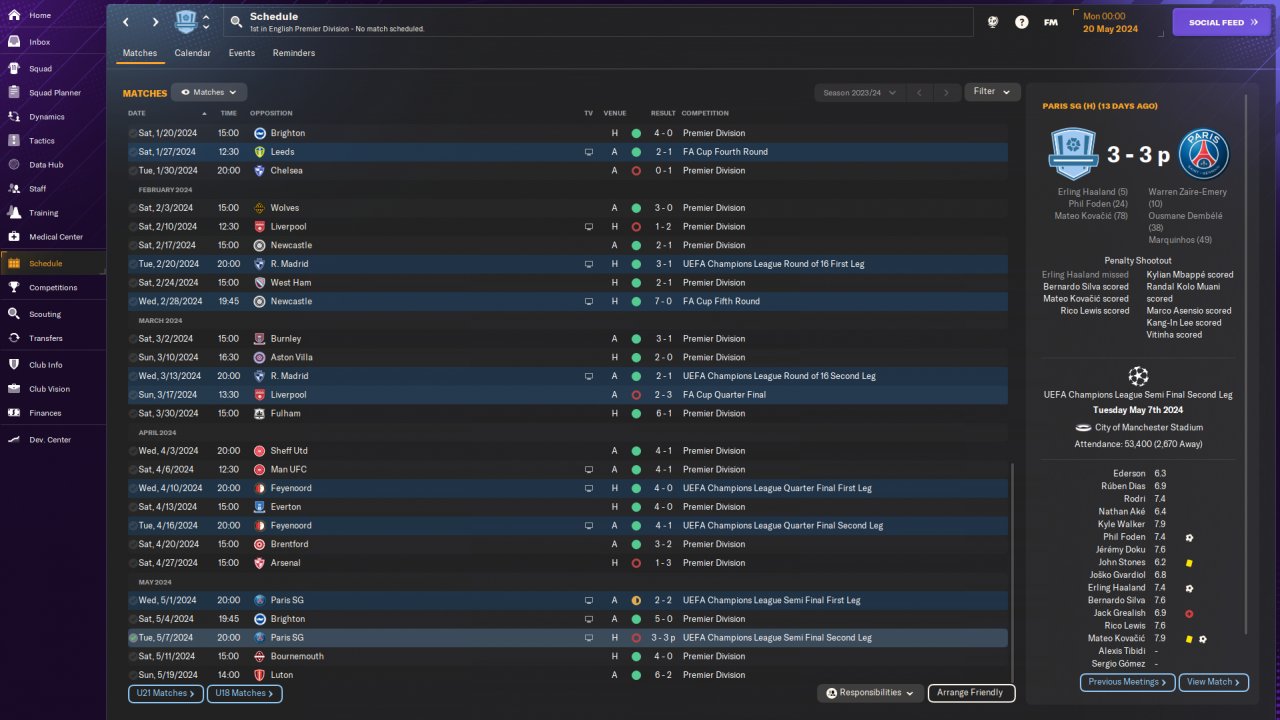Open U21 Matches
Screen dimensions: 1280x720
(x=166, y=693)
